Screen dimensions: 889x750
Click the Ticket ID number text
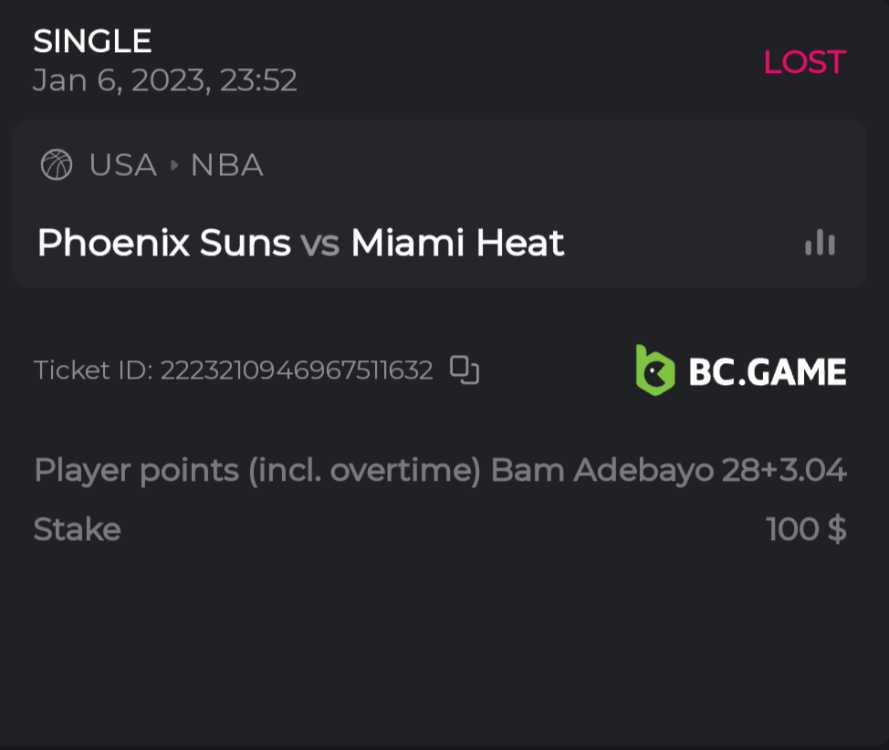click(x=297, y=371)
